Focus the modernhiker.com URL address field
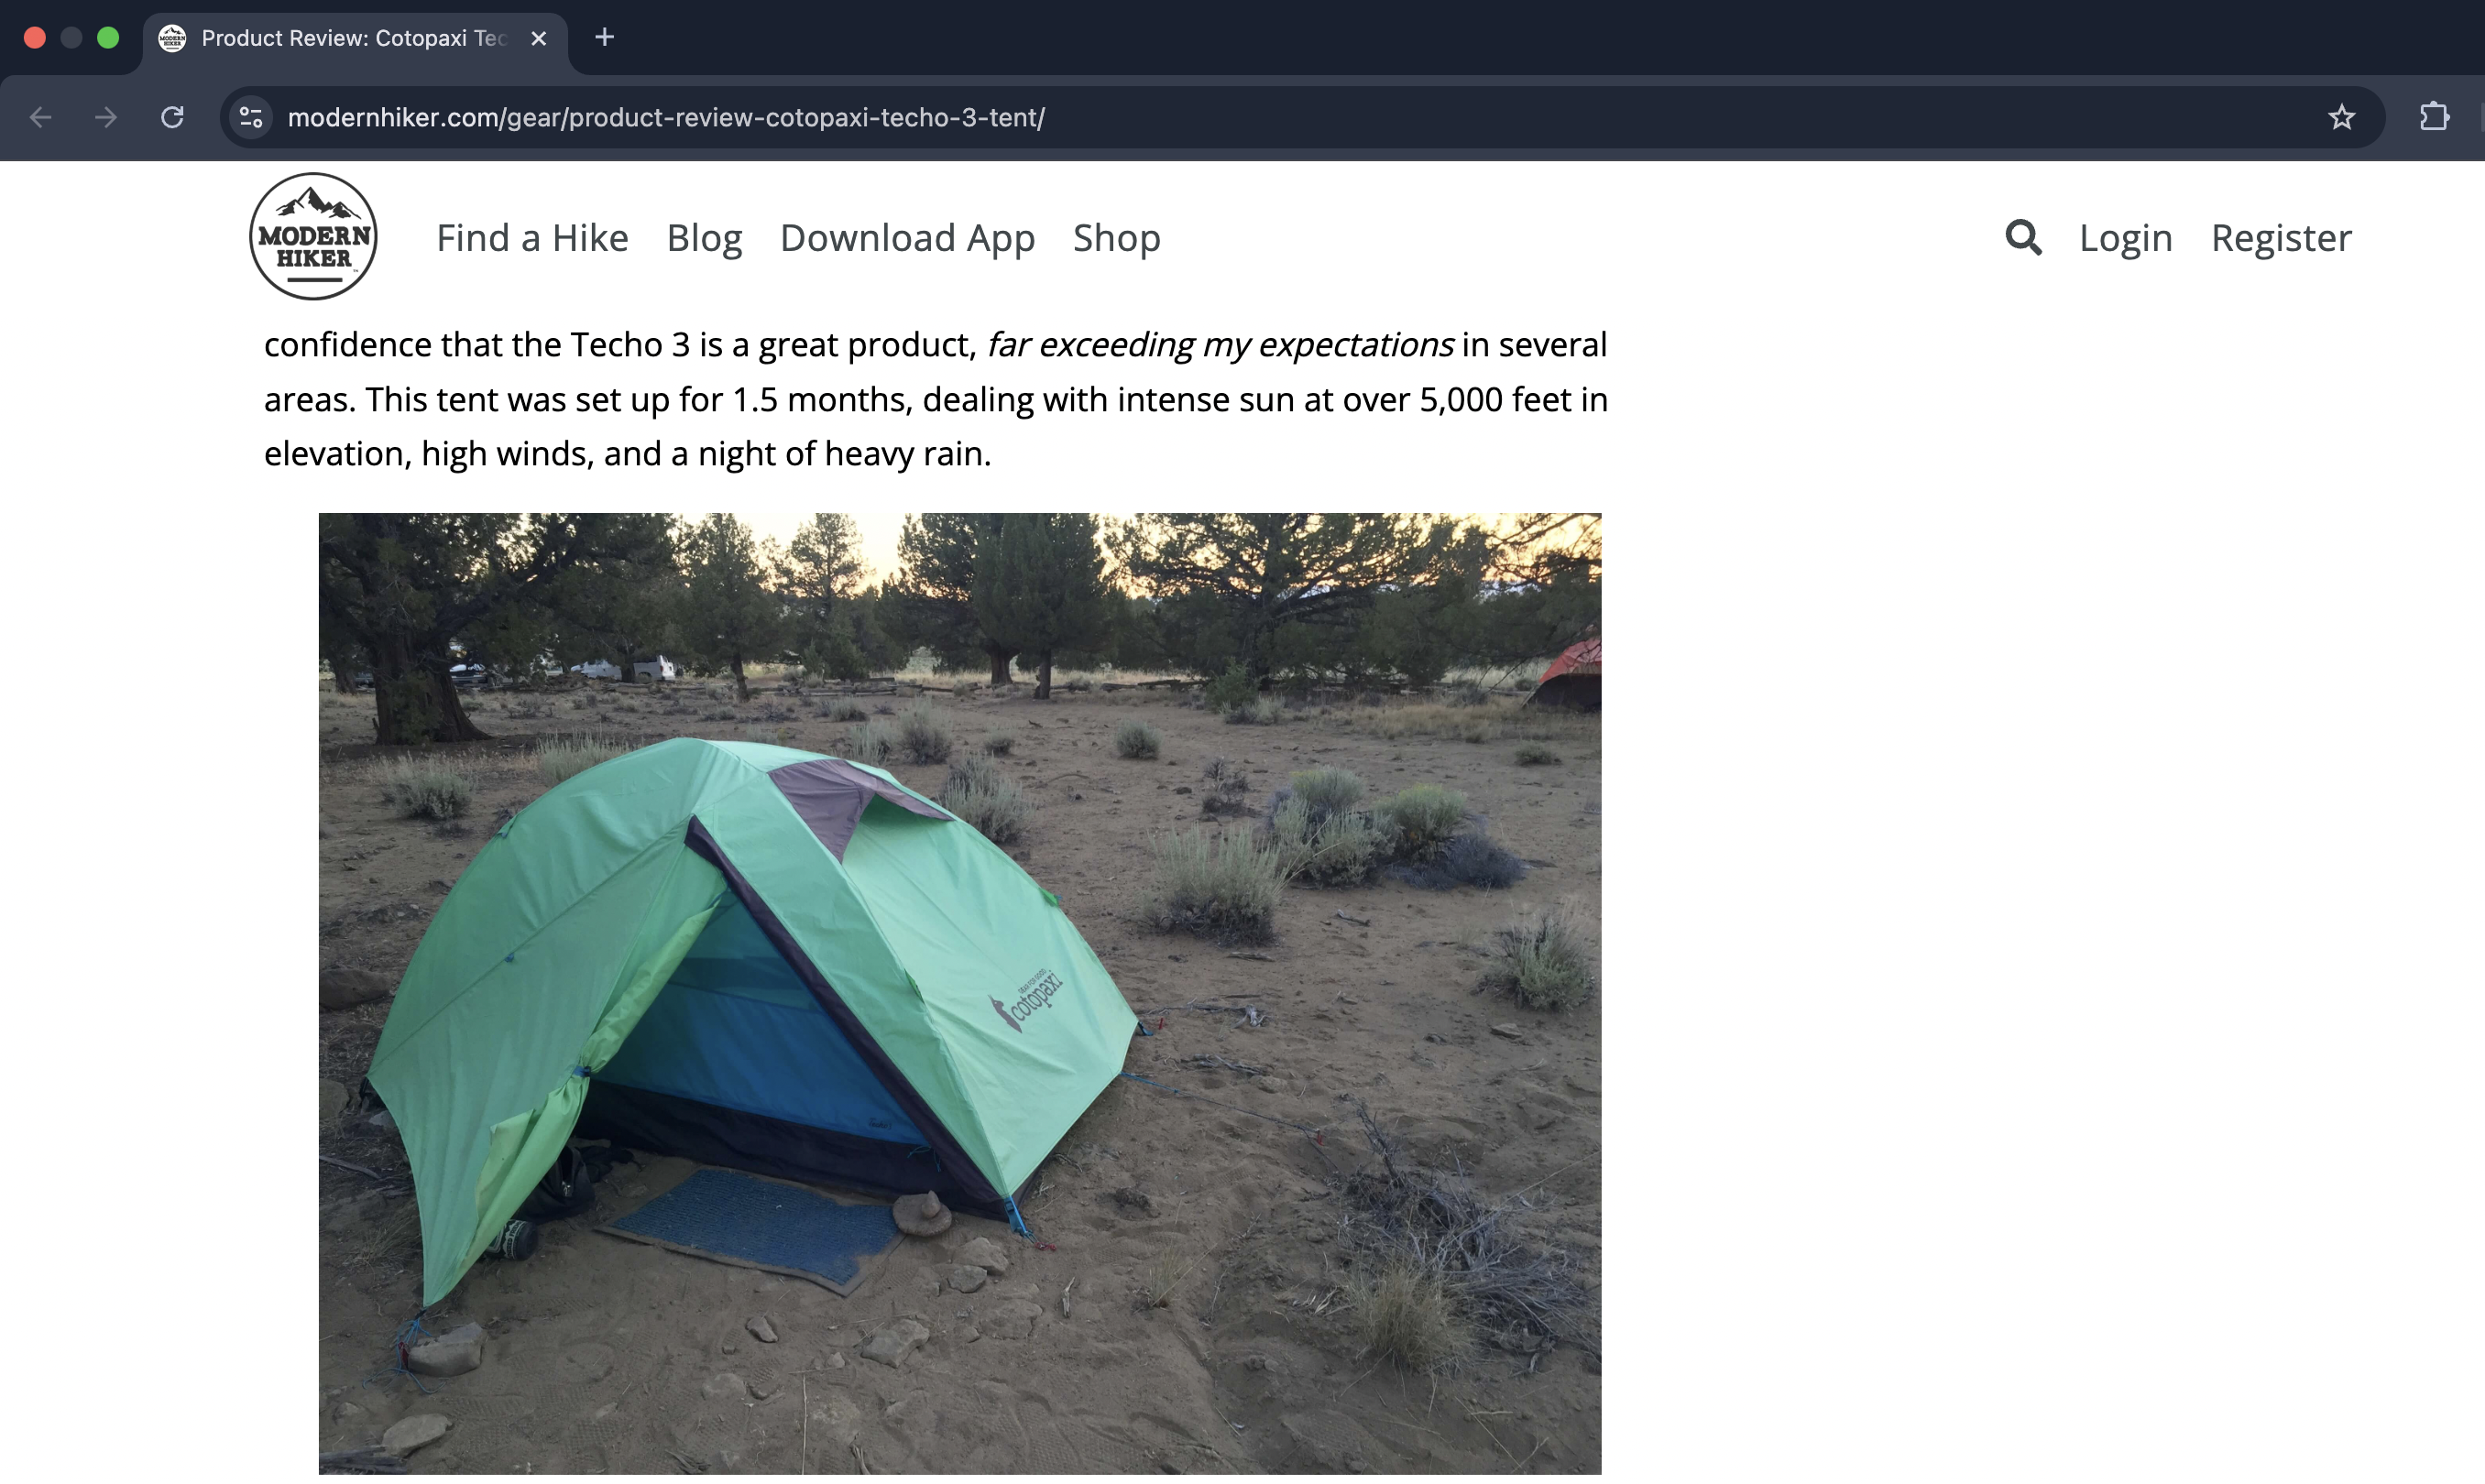The image size is (2485, 1484). click(1290, 118)
